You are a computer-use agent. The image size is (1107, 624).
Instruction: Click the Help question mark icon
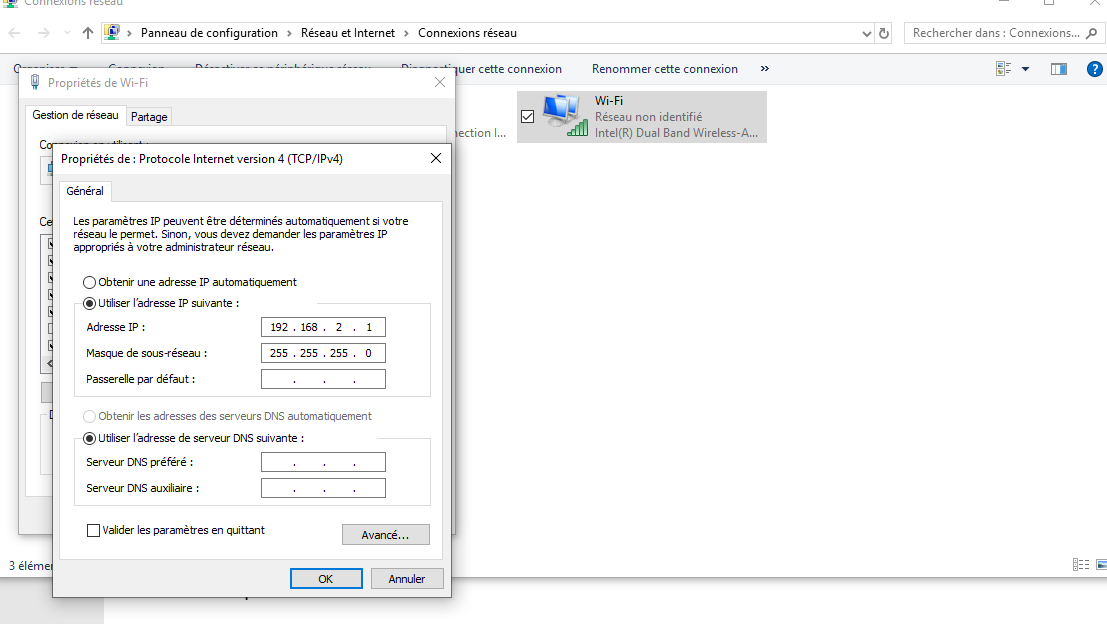click(x=1095, y=69)
